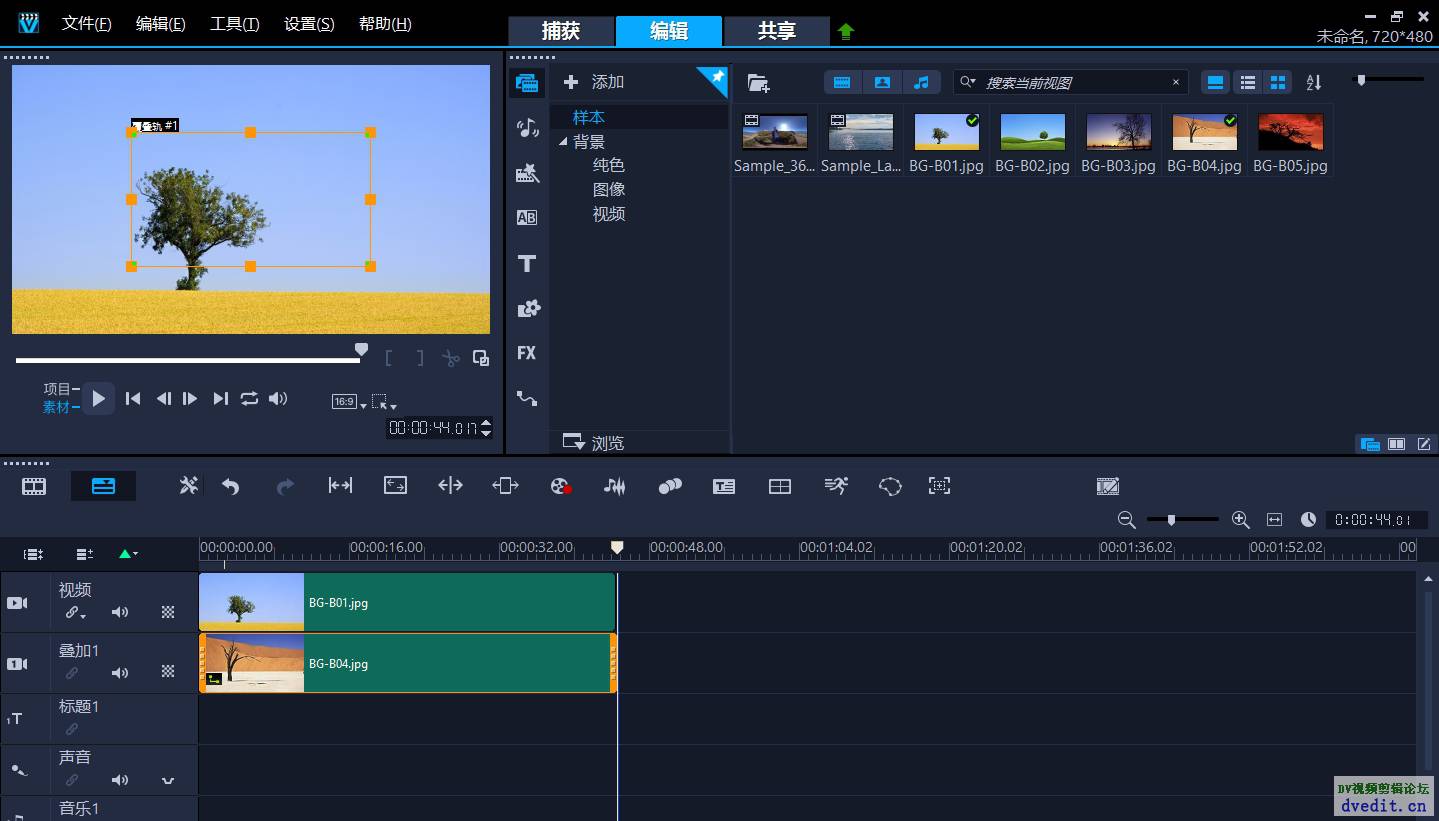
Task: Open the Subtitle Editor tool
Action: pyautogui.click(x=724, y=486)
